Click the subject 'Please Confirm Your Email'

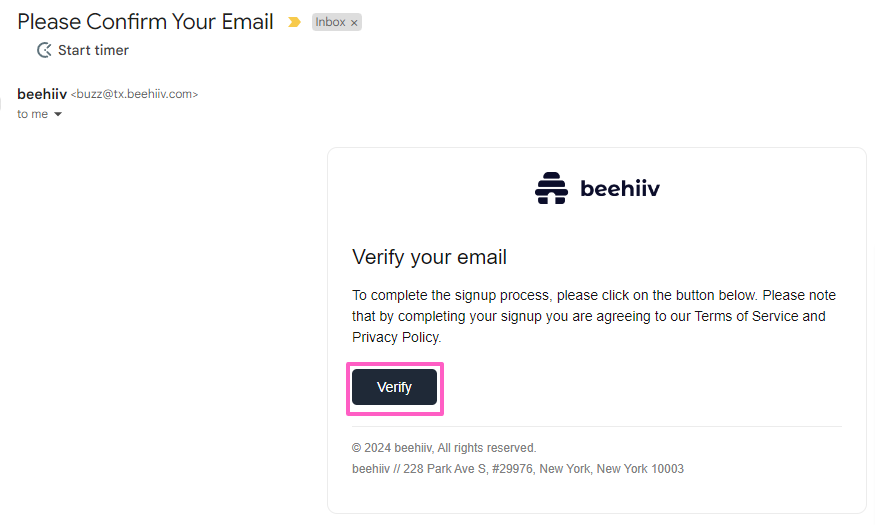(x=145, y=22)
